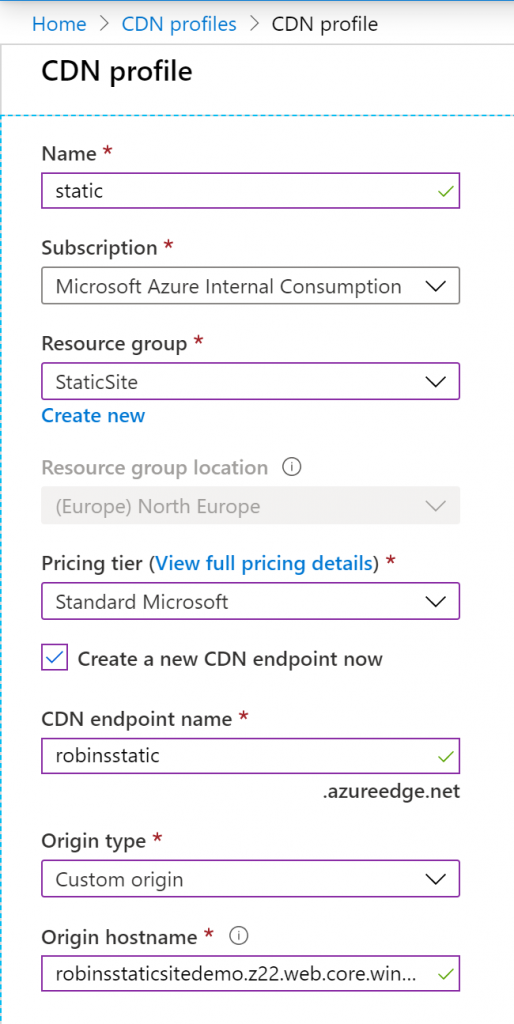
Task: Click the chevron after CDN profiles in the breadcrumb
Action: click(x=253, y=24)
